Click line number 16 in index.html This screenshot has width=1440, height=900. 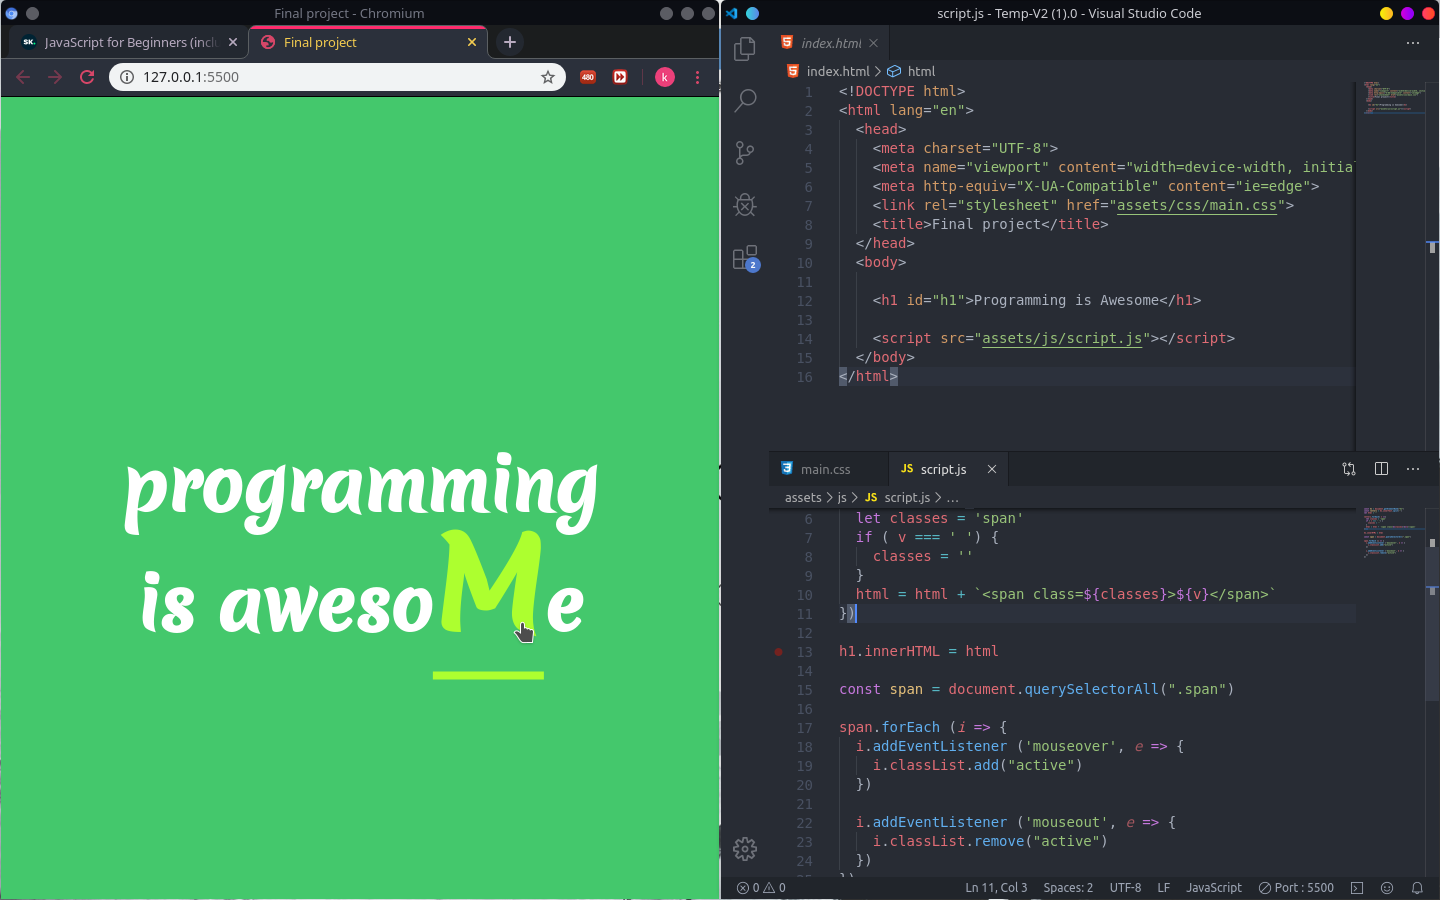pyautogui.click(x=805, y=377)
